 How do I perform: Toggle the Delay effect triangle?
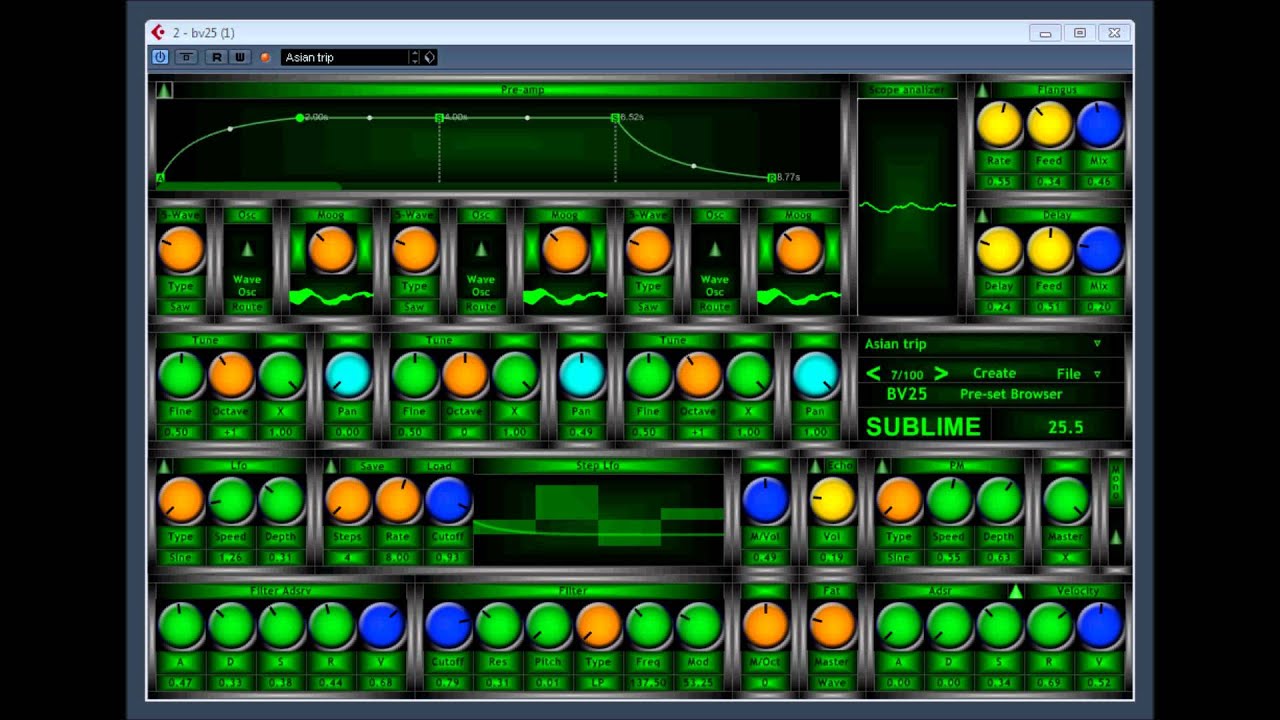point(983,216)
